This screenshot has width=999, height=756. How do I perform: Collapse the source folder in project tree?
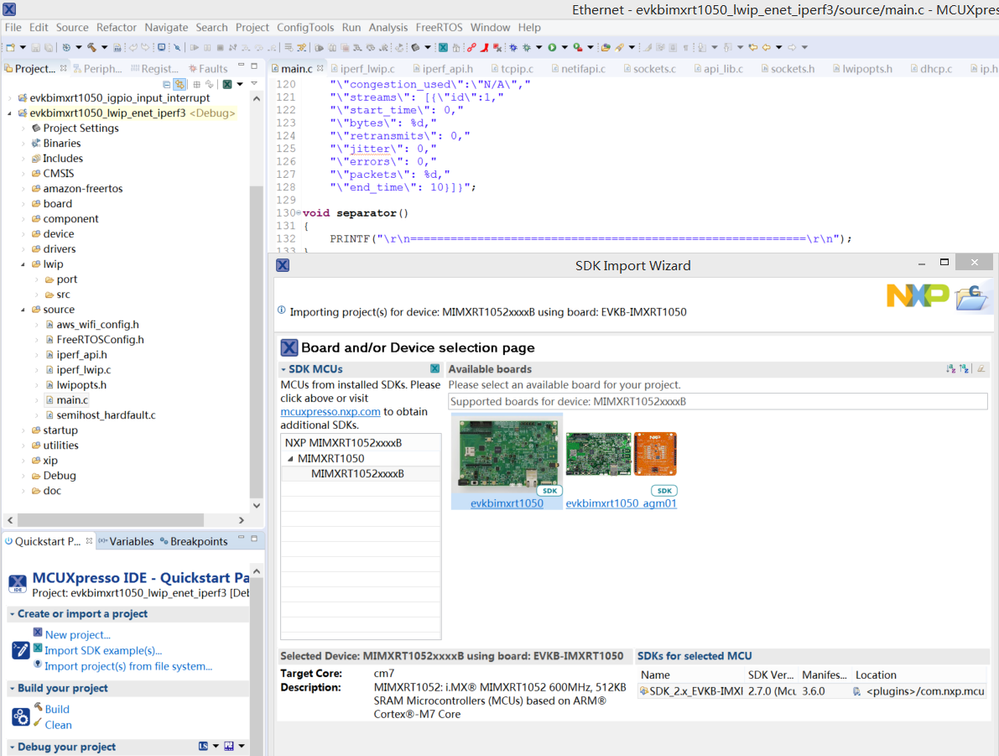click(x=24, y=310)
